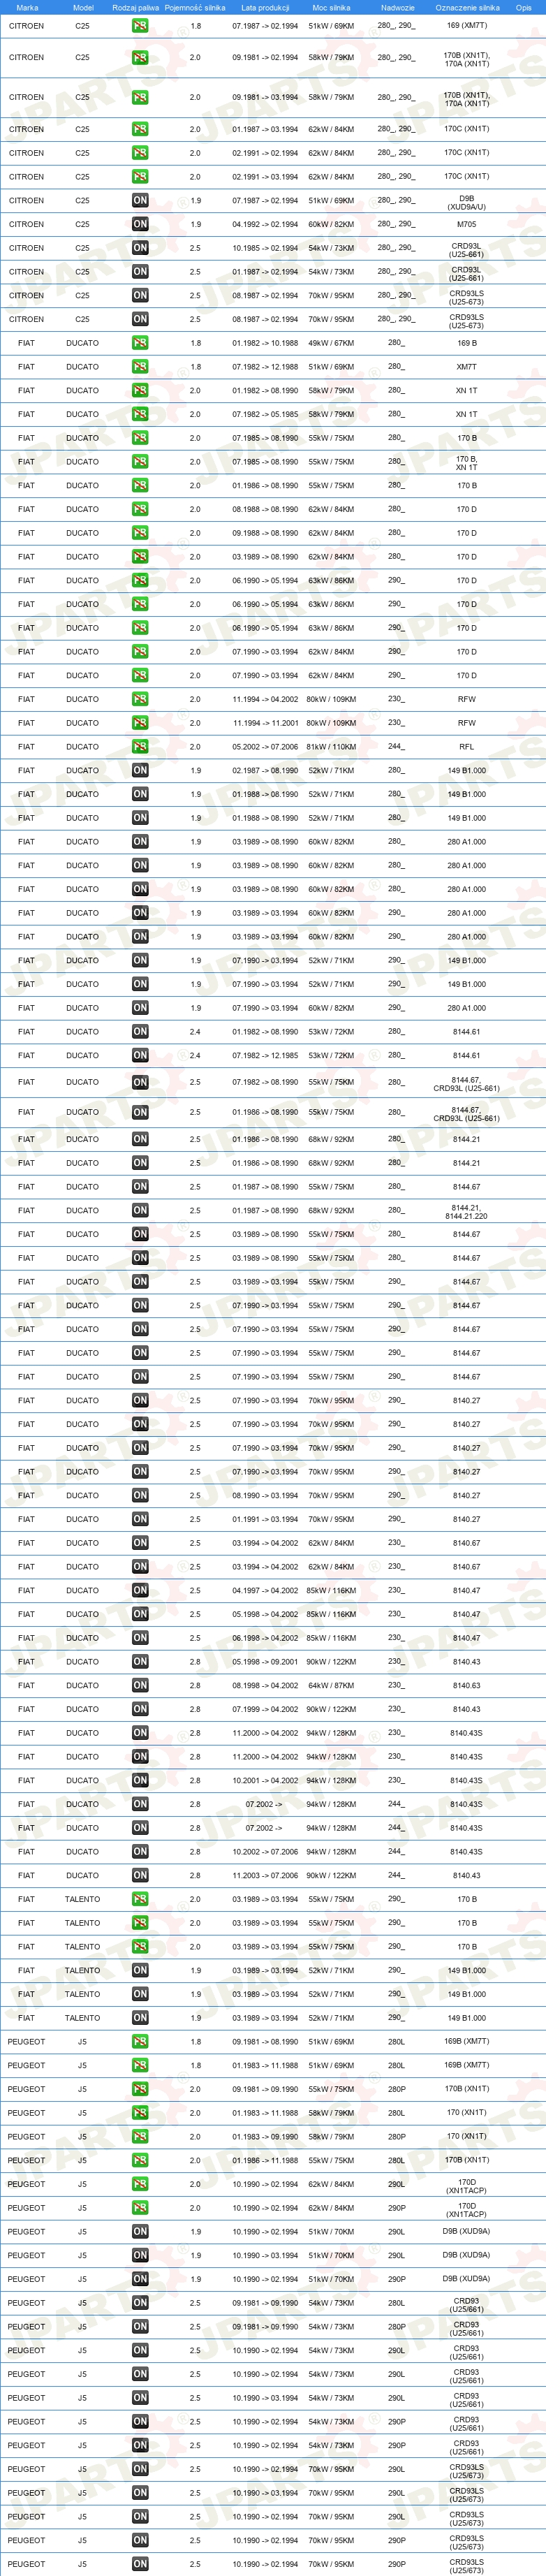This screenshot has width=546, height=2576.
Task: Click ON icon in Ducato 10.2002 -> 07.2006 row
Action: coord(140,1852)
